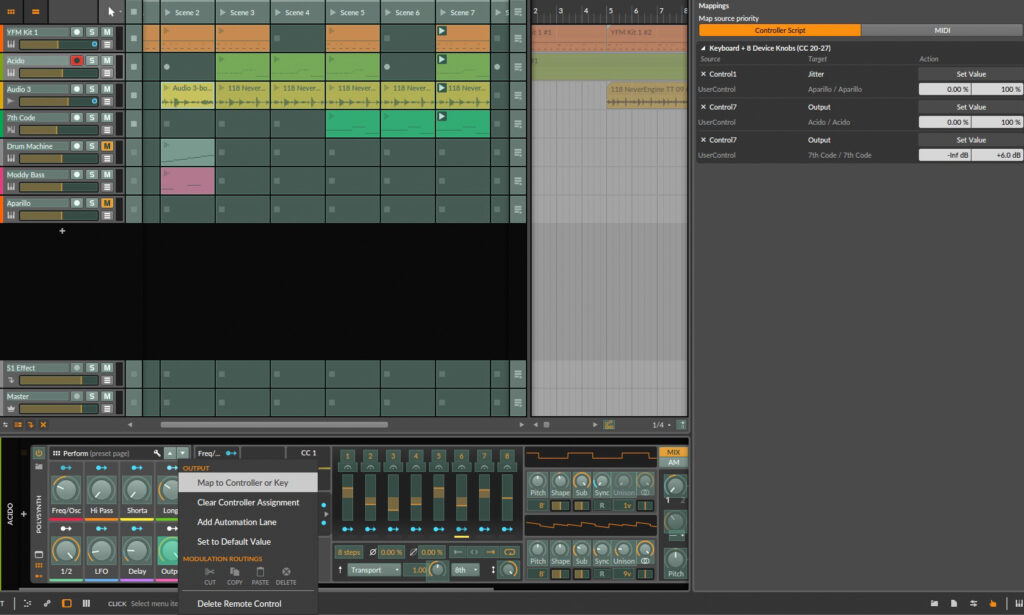The width and height of the screenshot is (1024, 615).
Task: Click the wrench icon beside Perform preset page
Action: coord(157,453)
